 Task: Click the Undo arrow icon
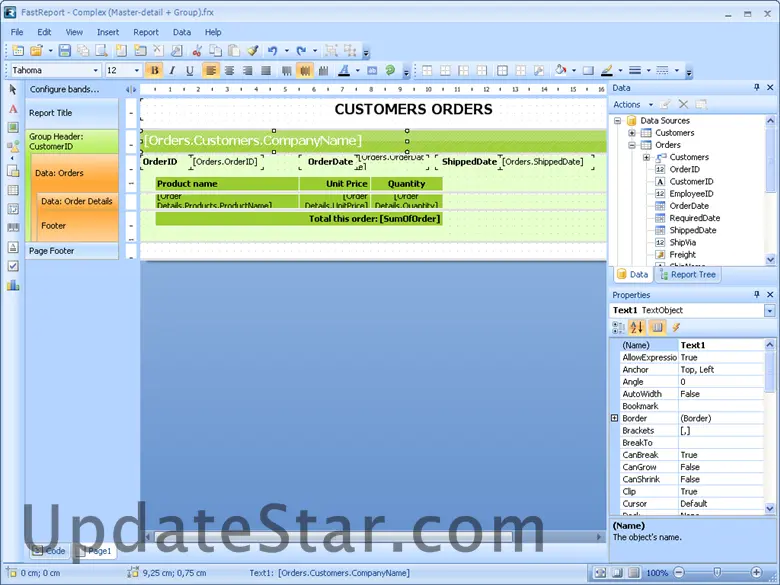pos(272,50)
